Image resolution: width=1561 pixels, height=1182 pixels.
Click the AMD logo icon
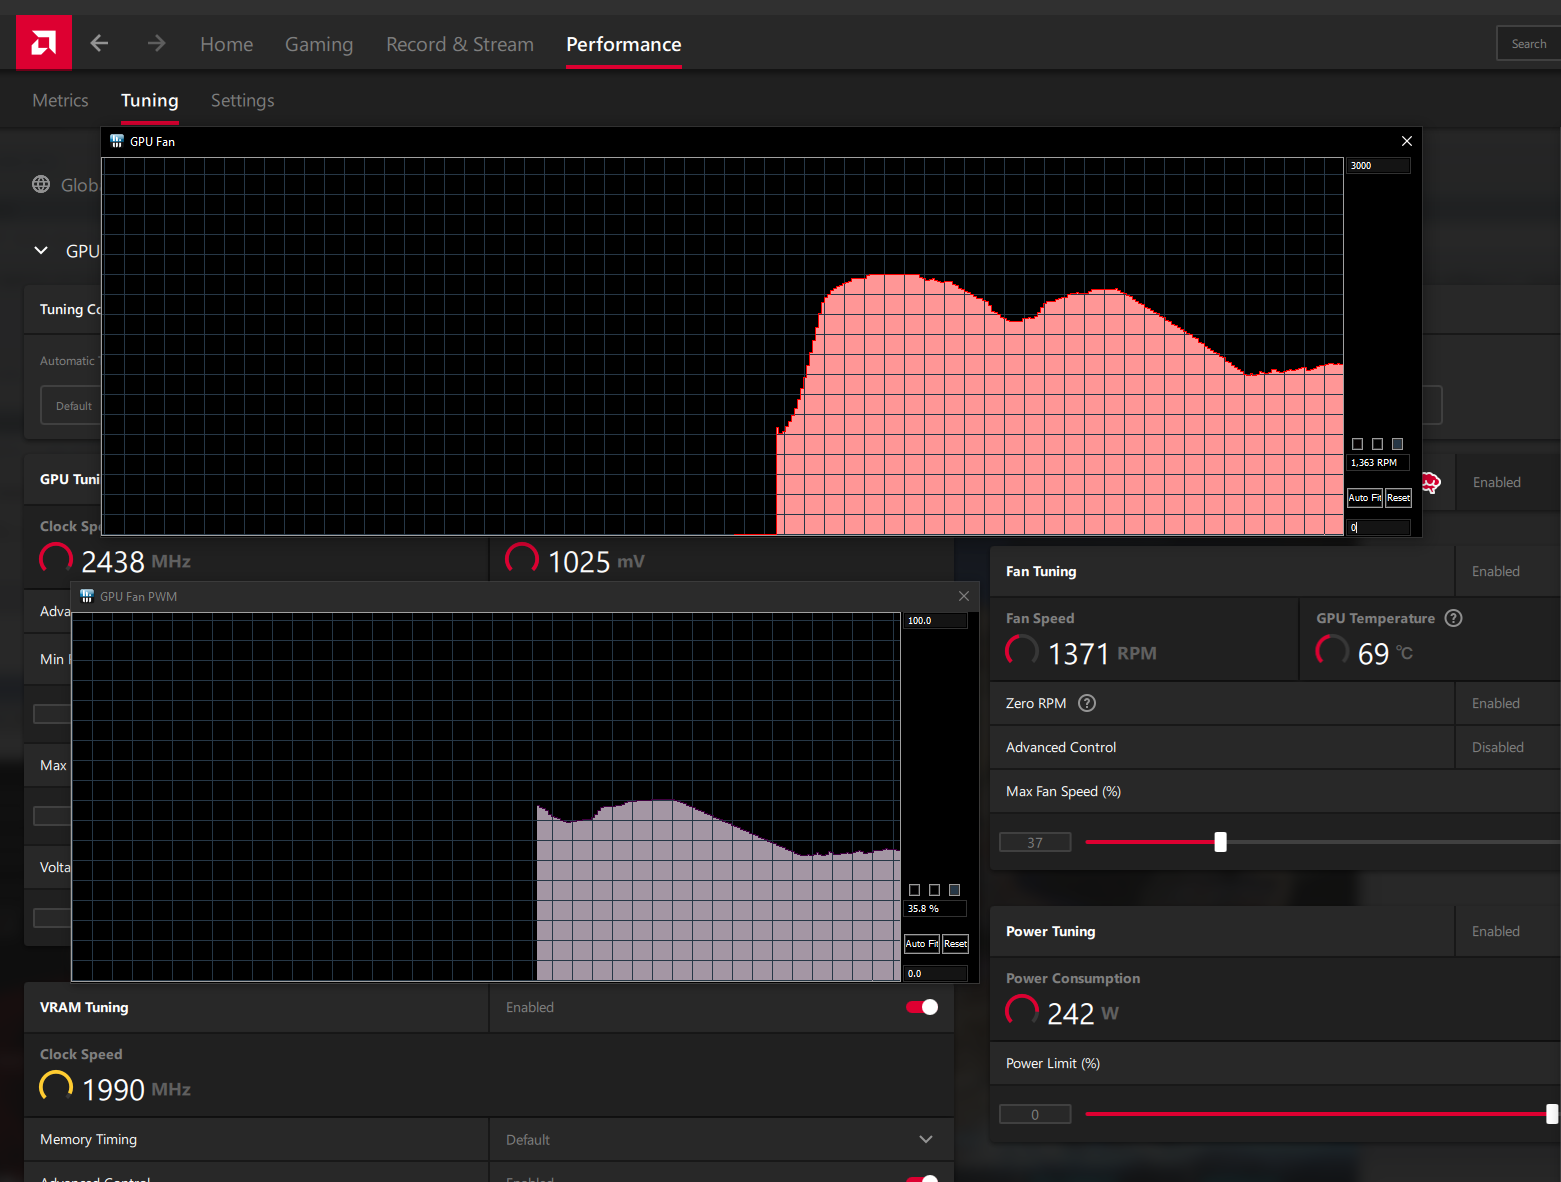click(44, 43)
